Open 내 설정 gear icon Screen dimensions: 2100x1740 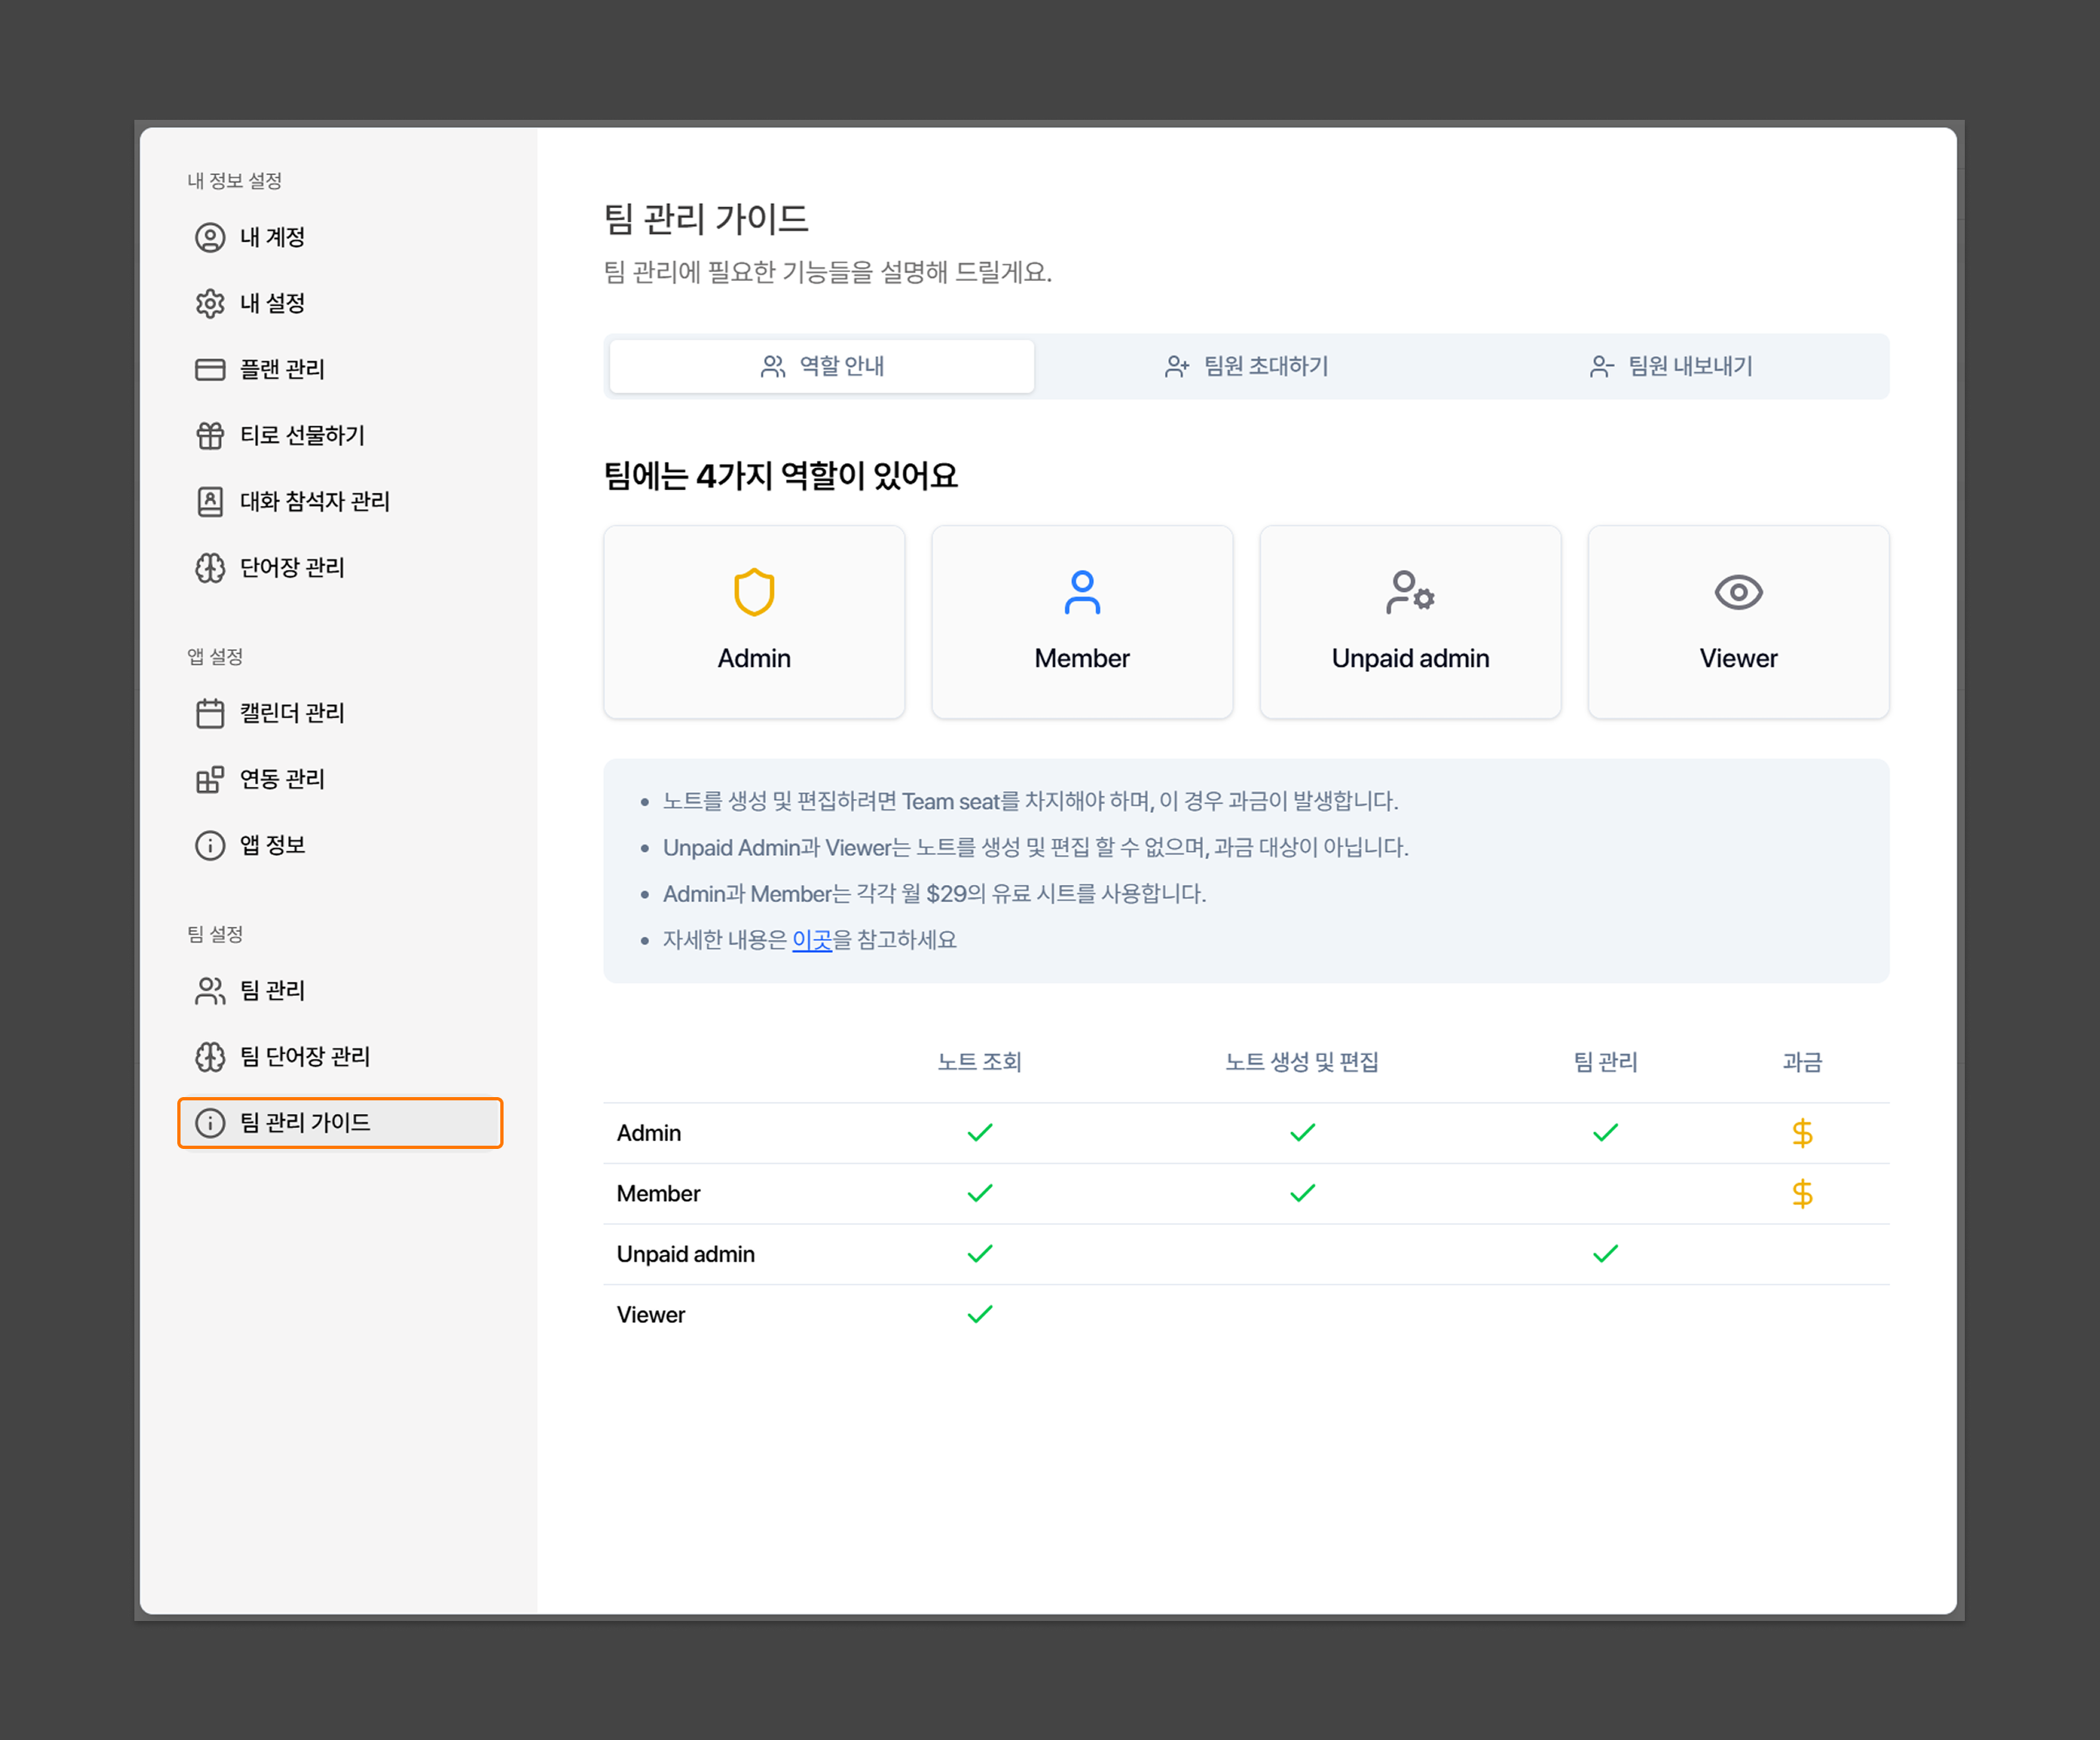pyautogui.click(x=210, y=303)
